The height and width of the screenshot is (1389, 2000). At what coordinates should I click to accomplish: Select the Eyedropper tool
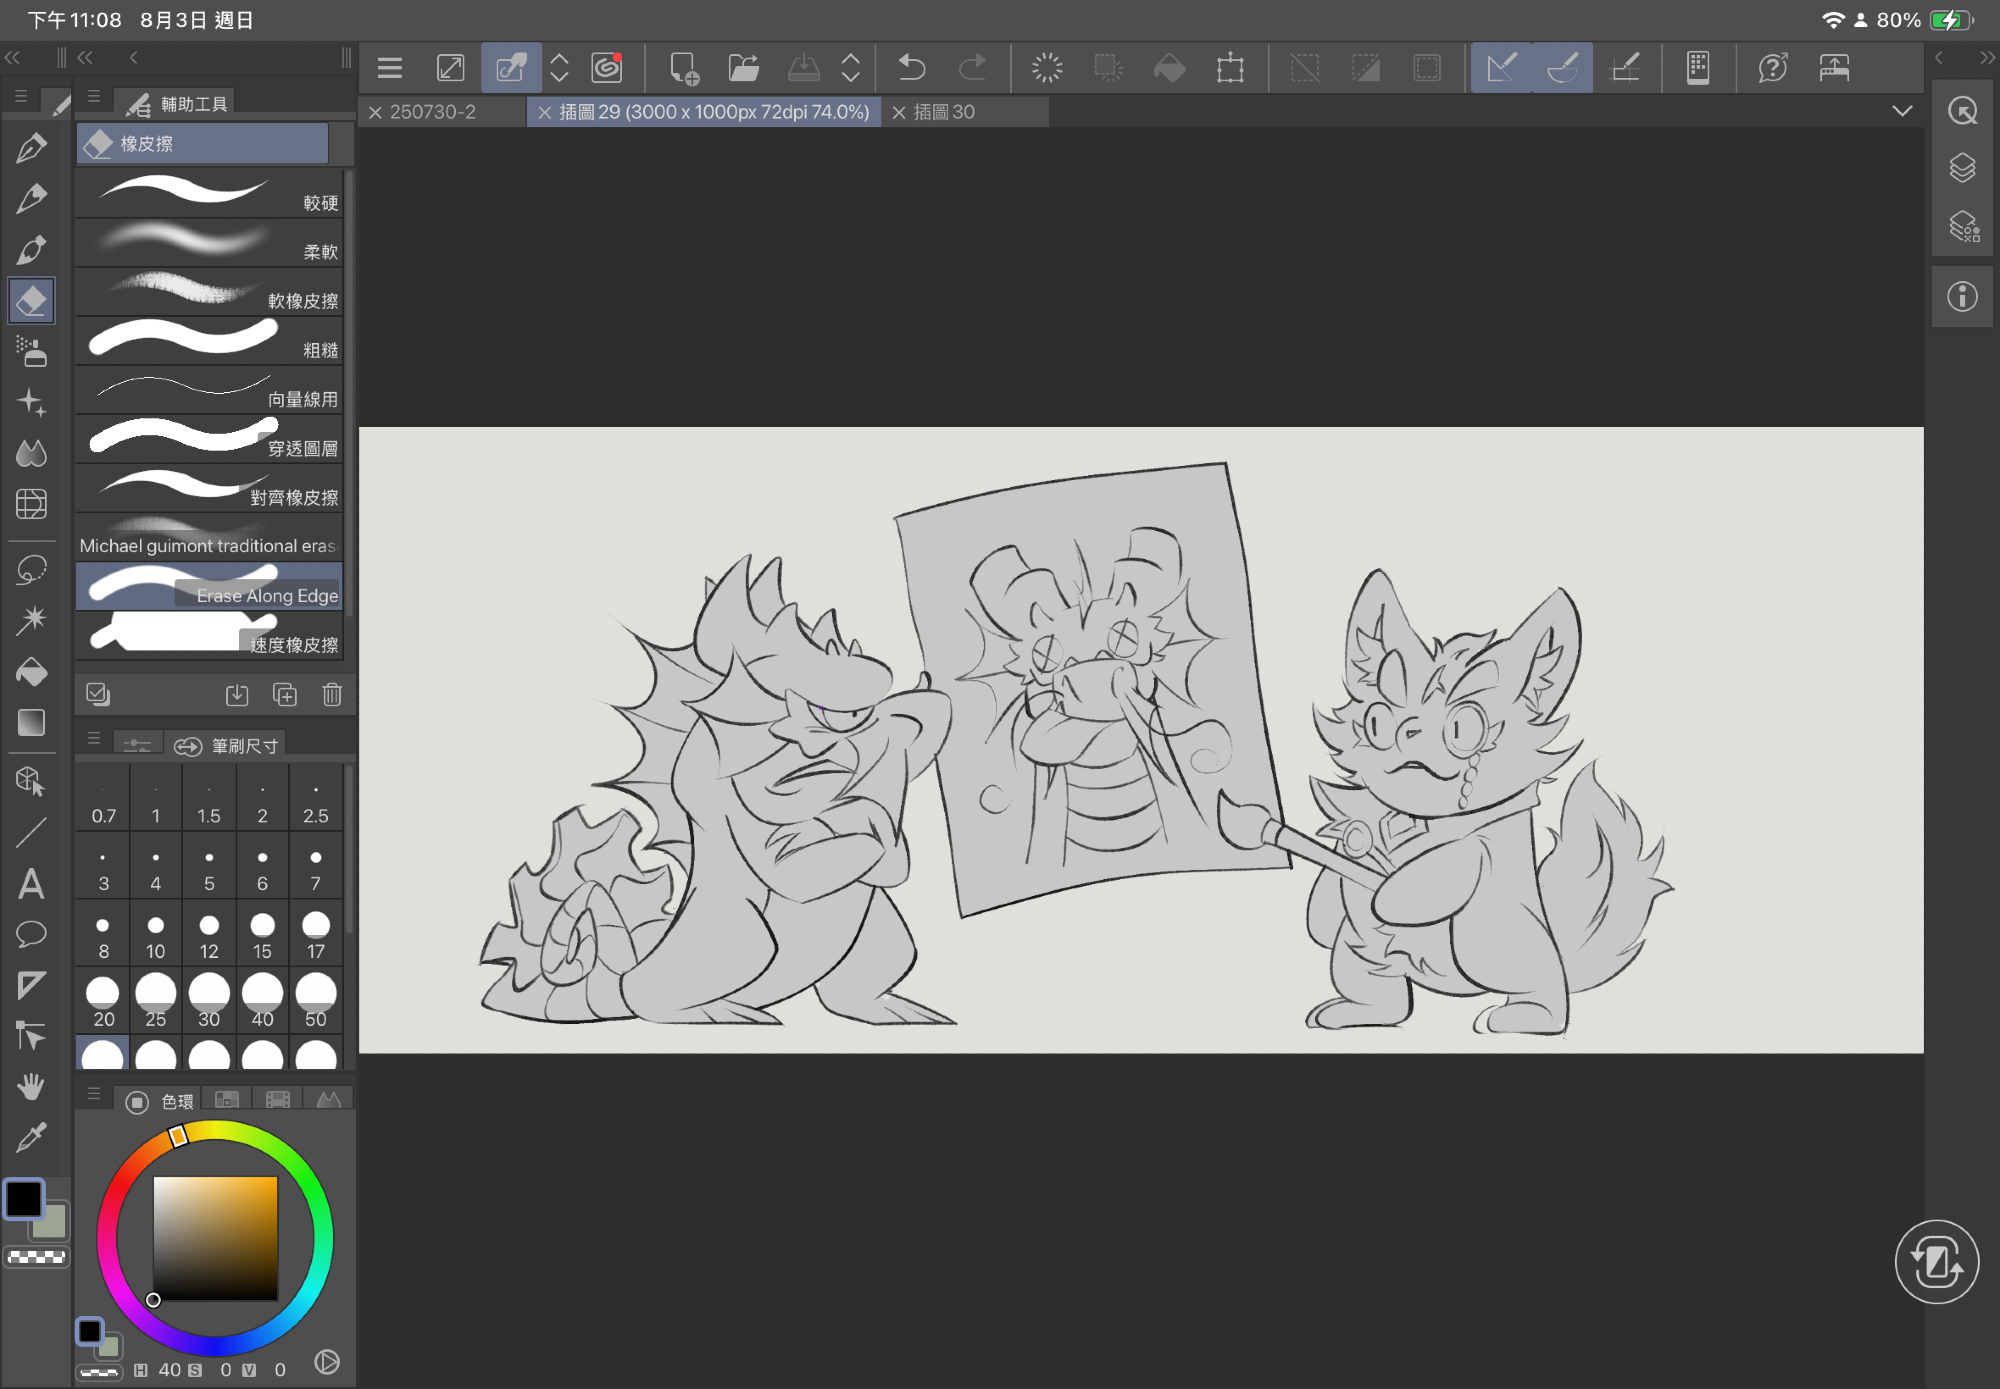(x=31, y=1137)
